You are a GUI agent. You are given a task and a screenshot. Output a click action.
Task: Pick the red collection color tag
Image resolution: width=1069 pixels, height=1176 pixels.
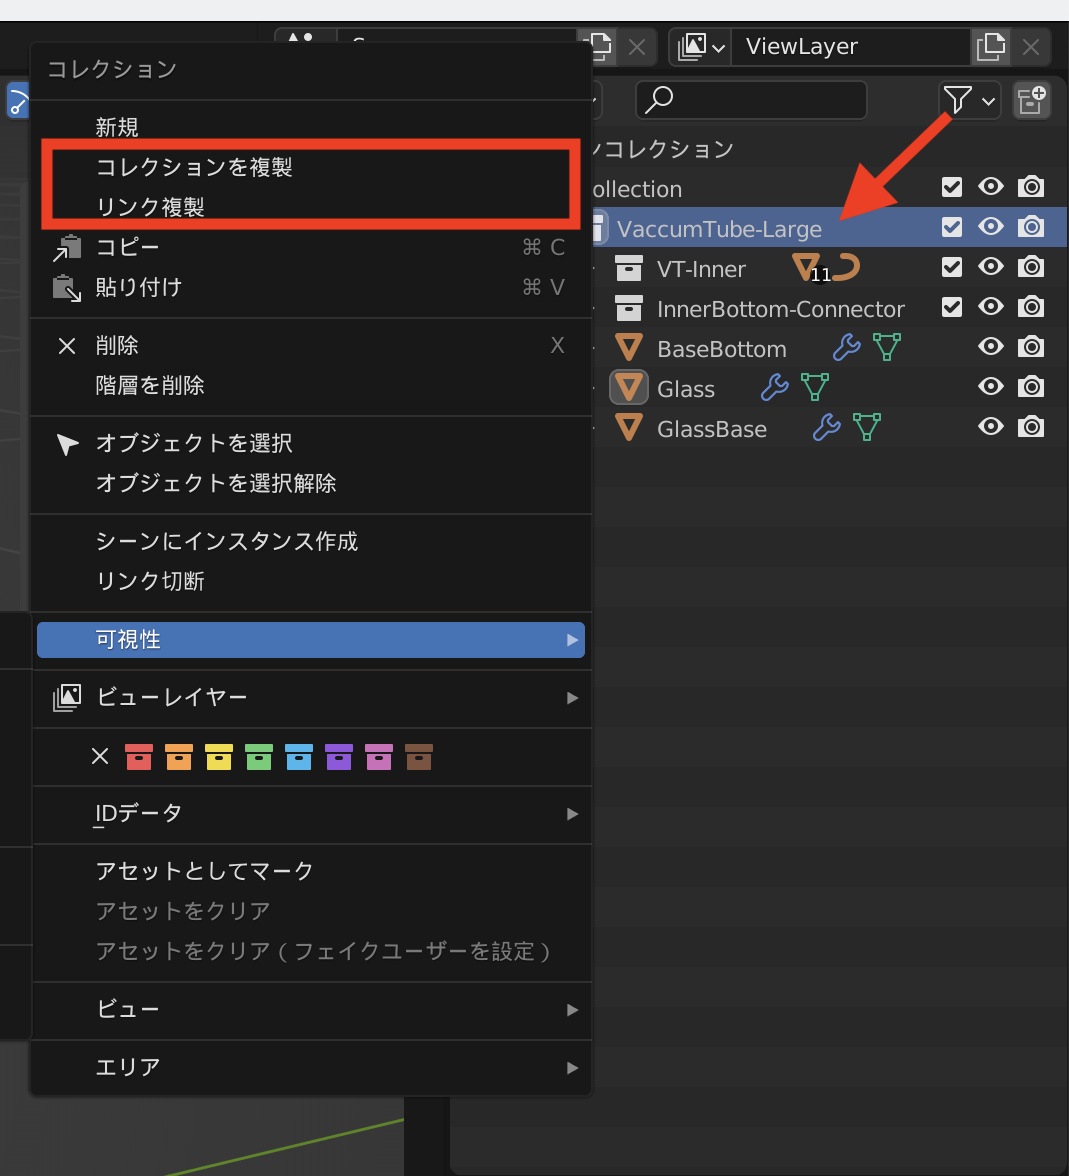coord(139,757)
